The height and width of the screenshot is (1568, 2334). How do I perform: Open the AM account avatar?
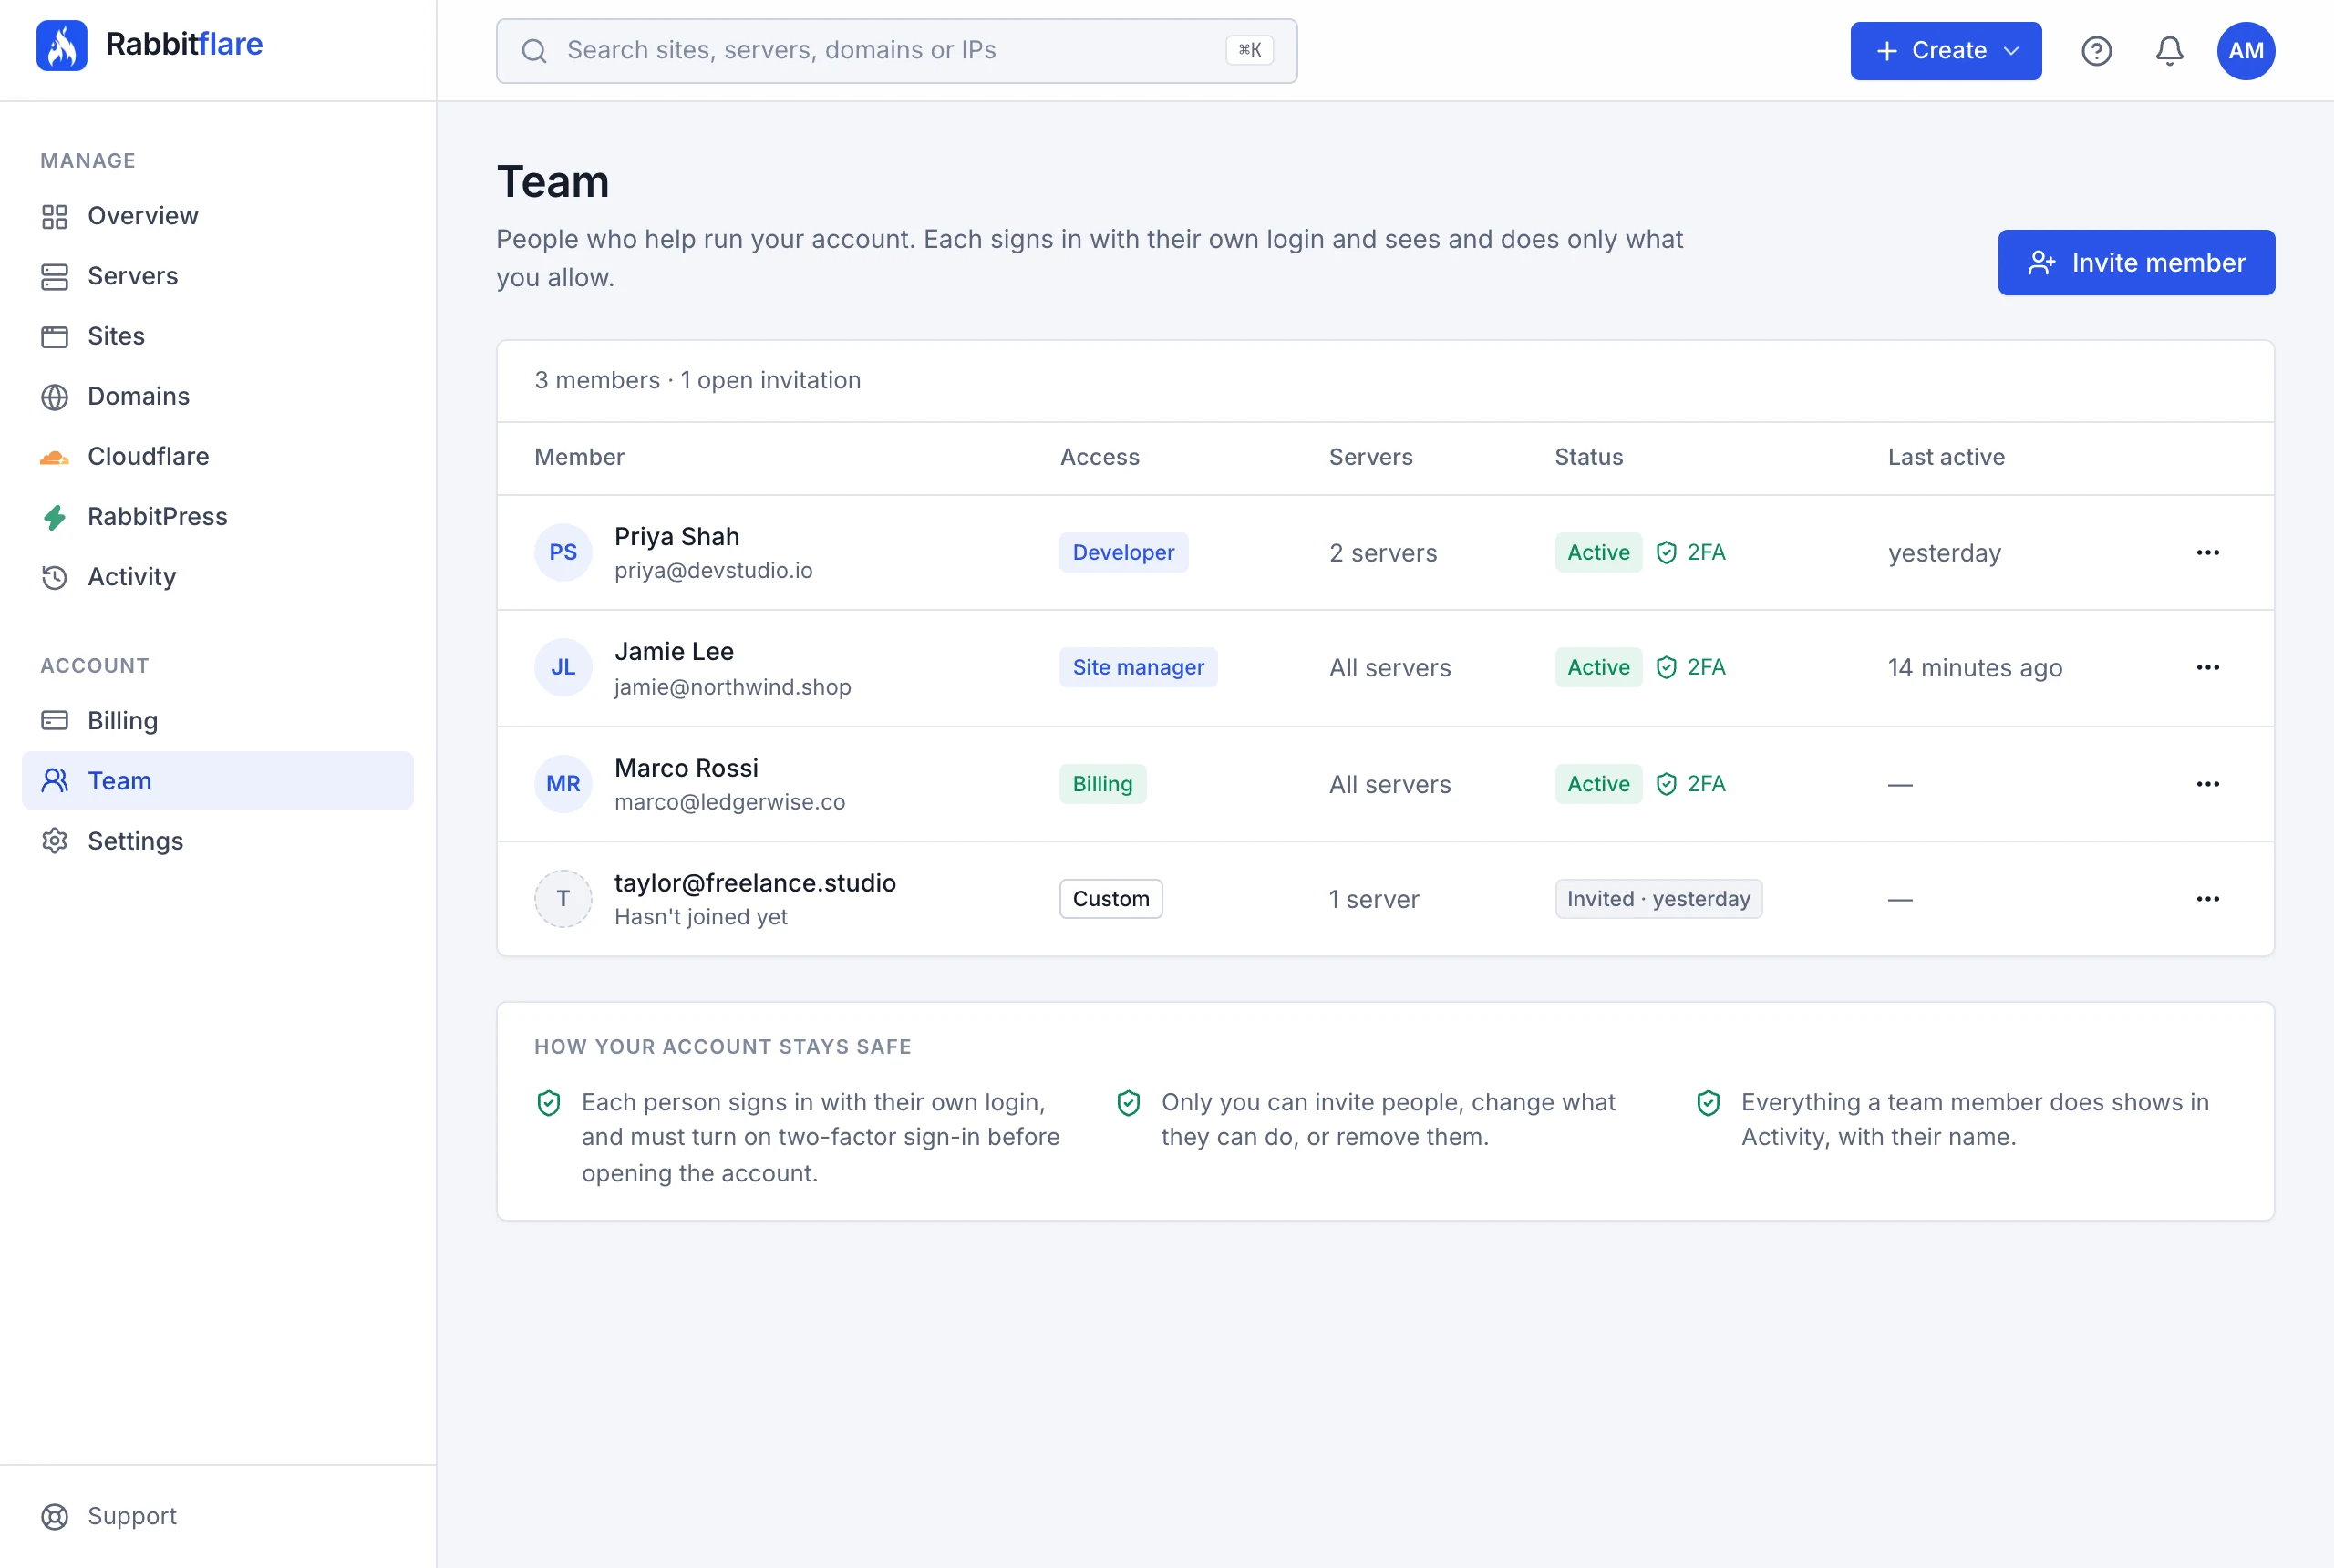click(2246, 51)
